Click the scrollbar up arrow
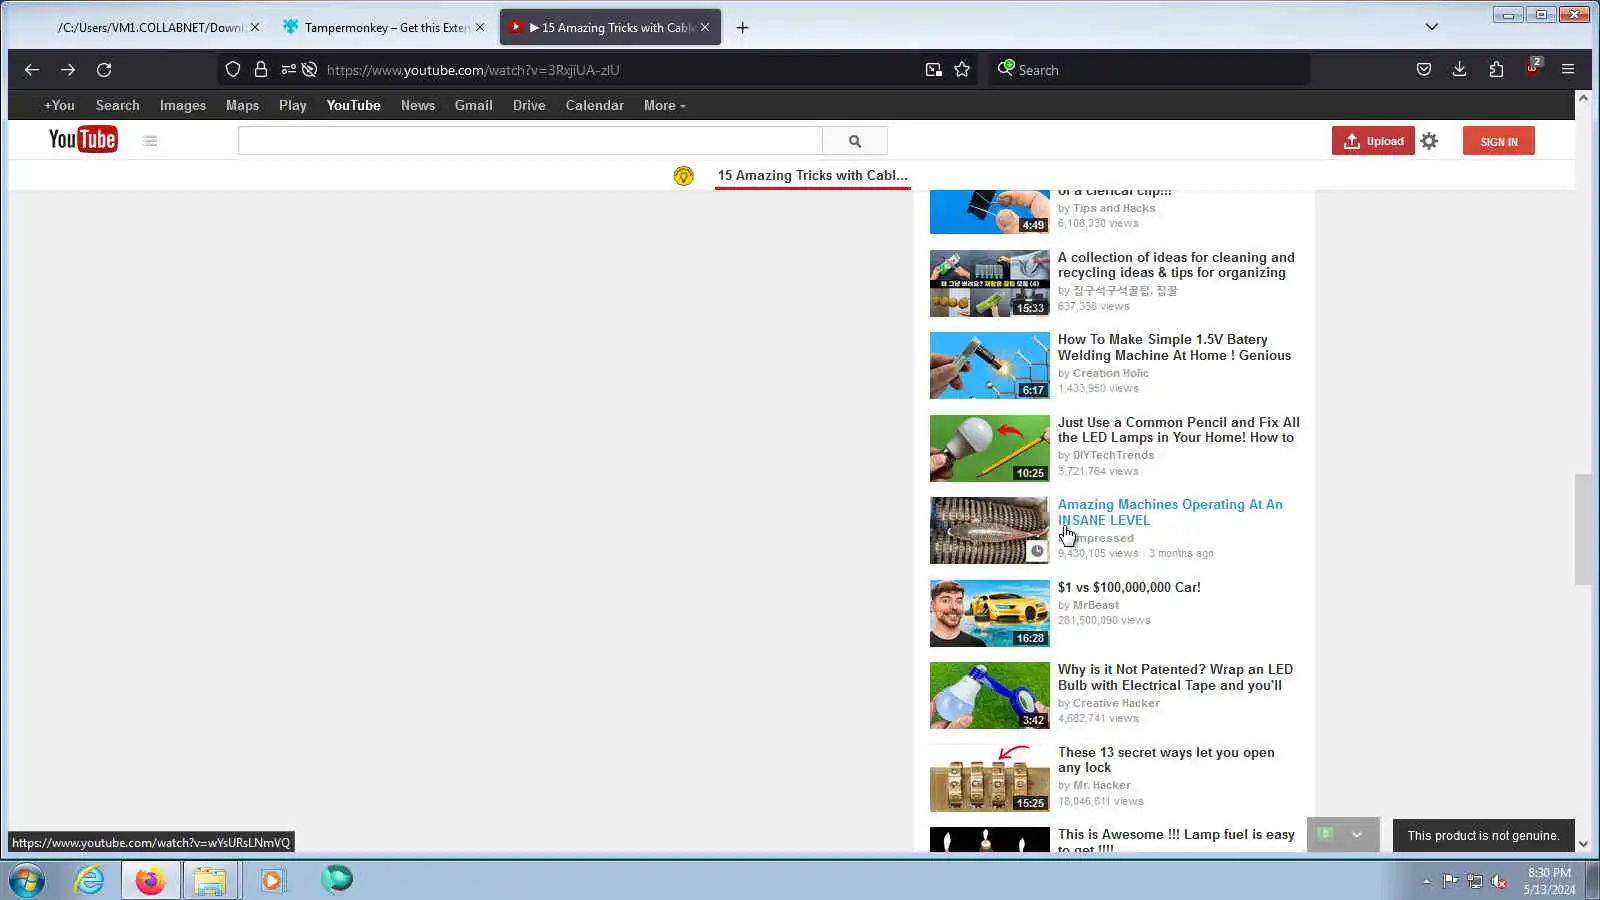The image size is (1600, 900). pos(1583,98)
